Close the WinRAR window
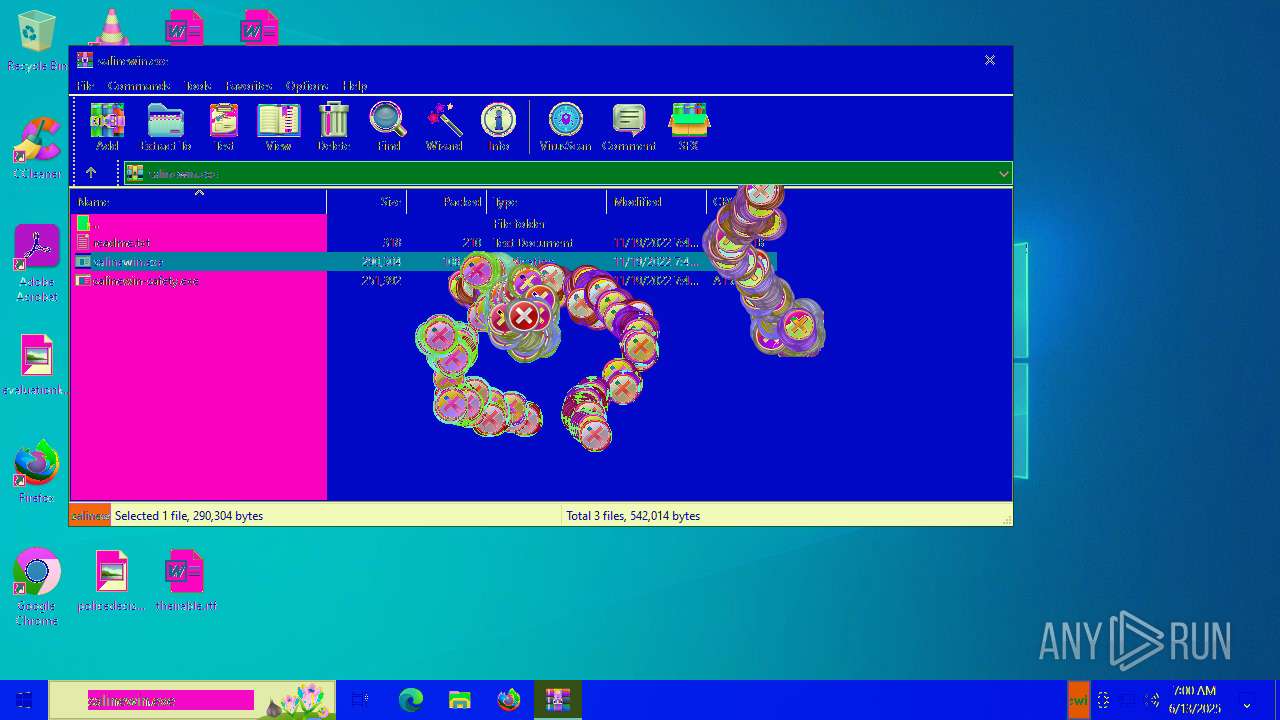Image resolution: width=1280 pixels, height=720 pixels. coord(990,60)
